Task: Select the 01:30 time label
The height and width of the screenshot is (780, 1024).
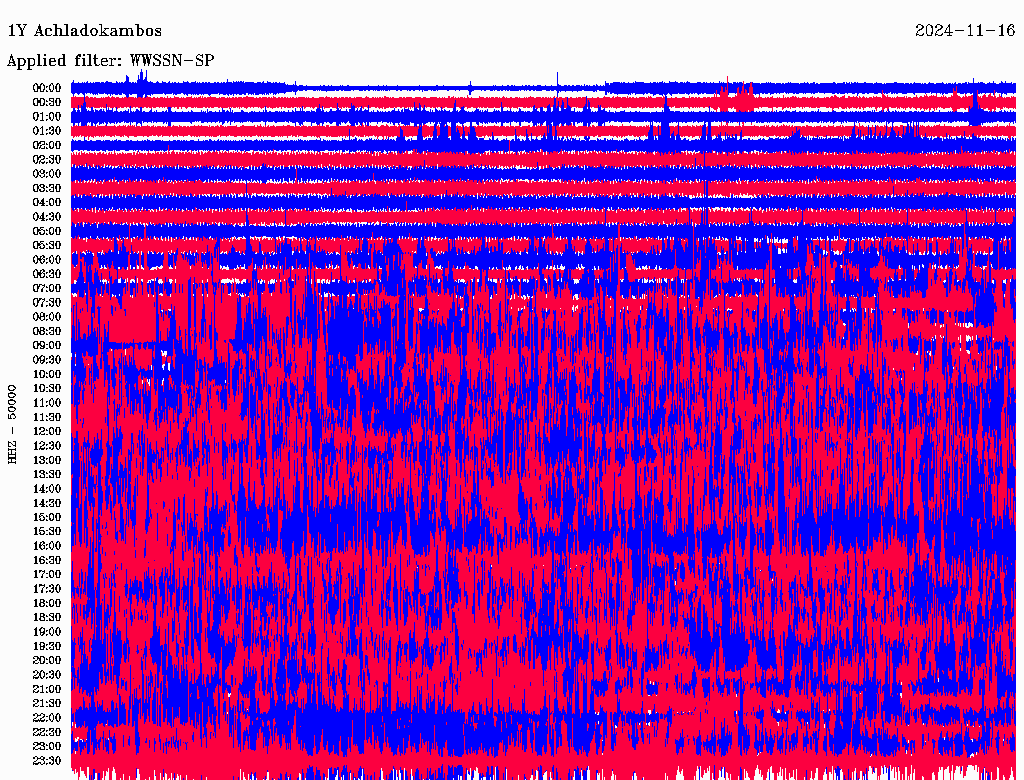Action: (x=47, y=131)
